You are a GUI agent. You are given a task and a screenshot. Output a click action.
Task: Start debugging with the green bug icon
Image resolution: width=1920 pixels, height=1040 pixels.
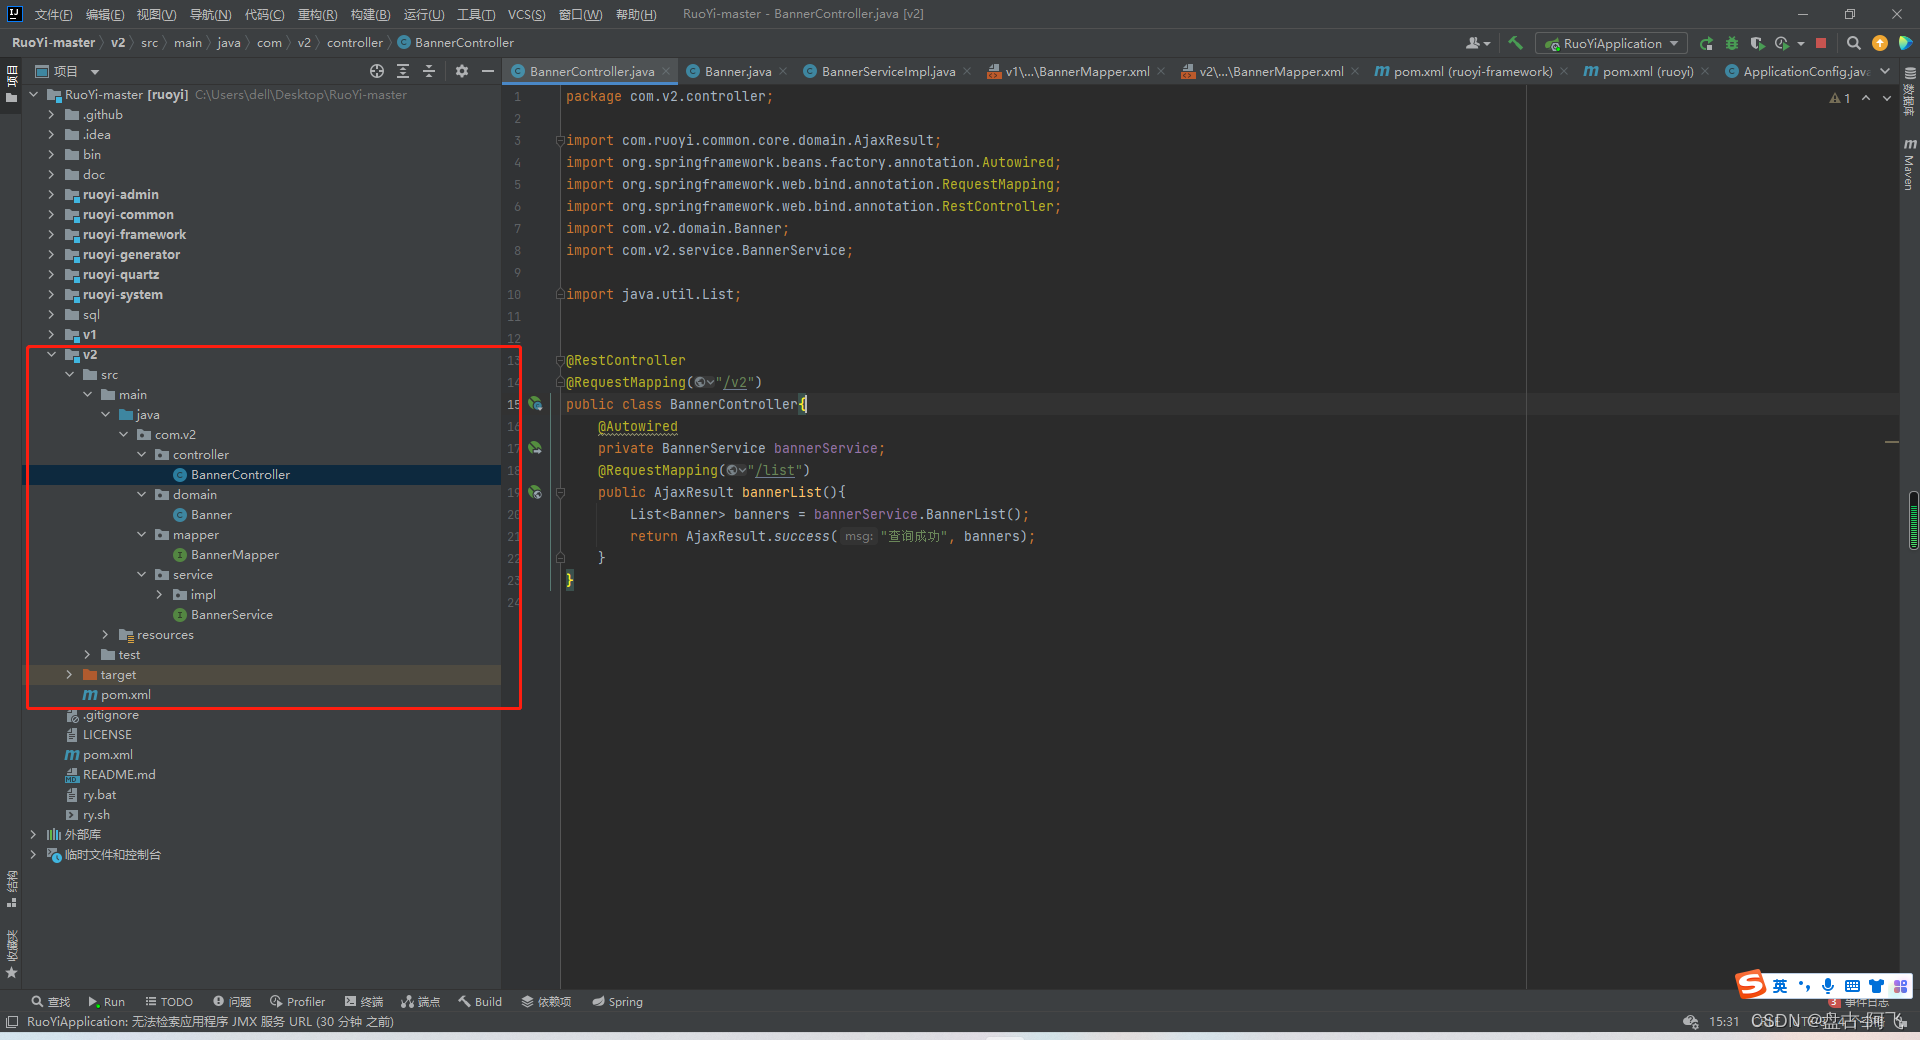[1732, 43]
